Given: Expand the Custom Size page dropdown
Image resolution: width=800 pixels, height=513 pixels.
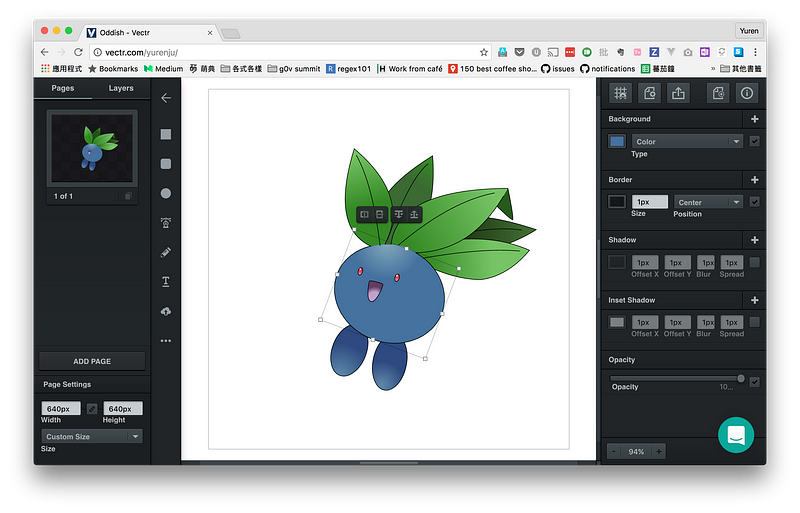Looking at the screenshot, I should coord(92,436).
